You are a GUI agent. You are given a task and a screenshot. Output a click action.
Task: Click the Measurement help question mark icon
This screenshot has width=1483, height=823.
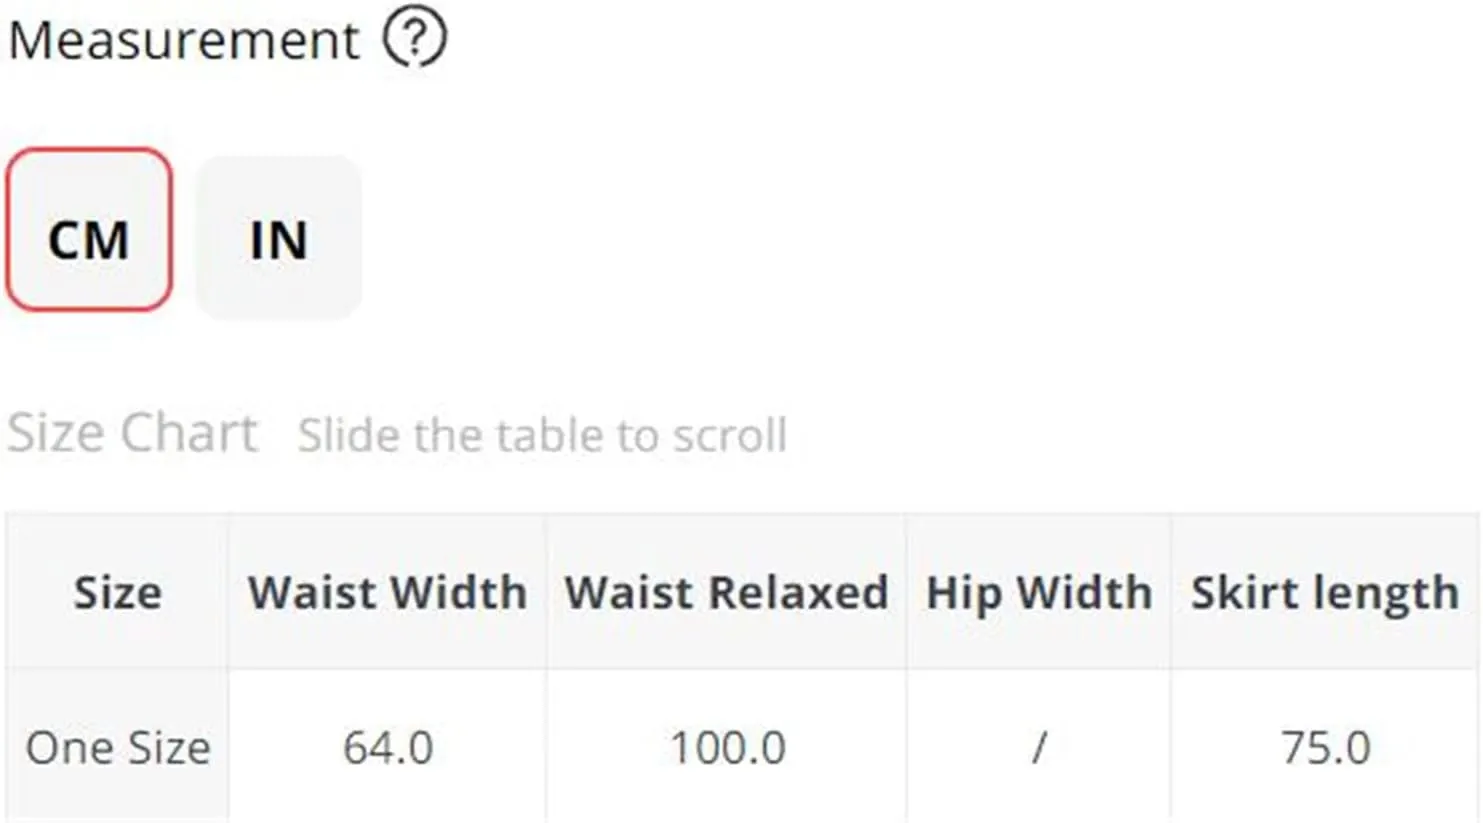tap(415, 39)
